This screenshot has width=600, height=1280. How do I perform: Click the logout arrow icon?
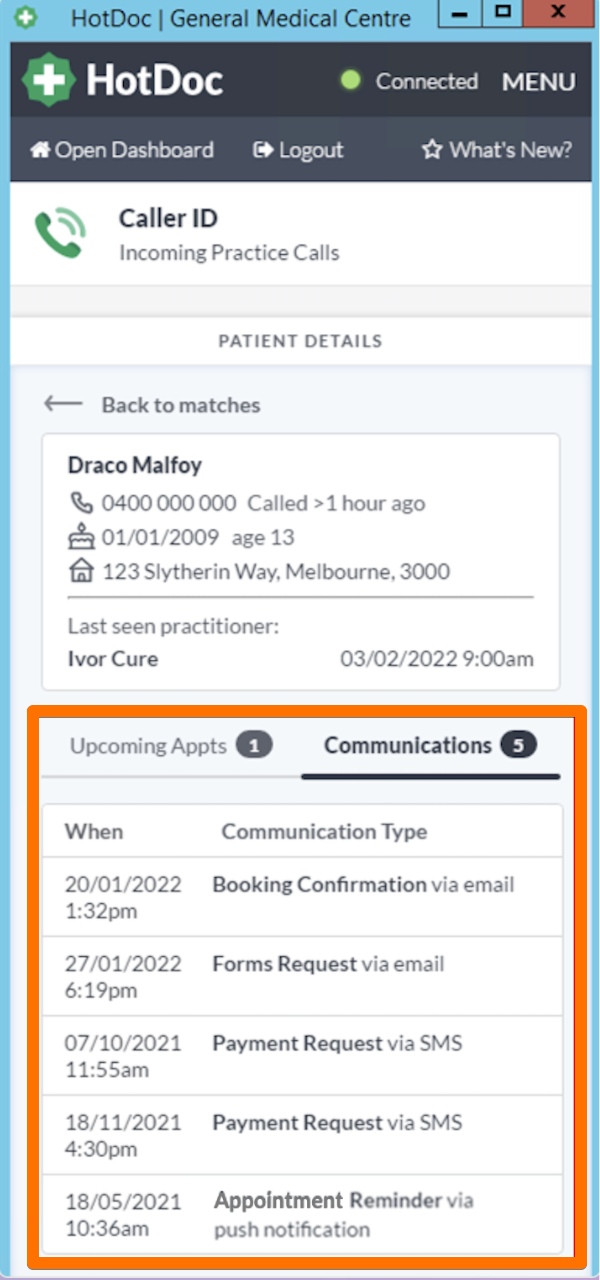[x=264, y=150]
